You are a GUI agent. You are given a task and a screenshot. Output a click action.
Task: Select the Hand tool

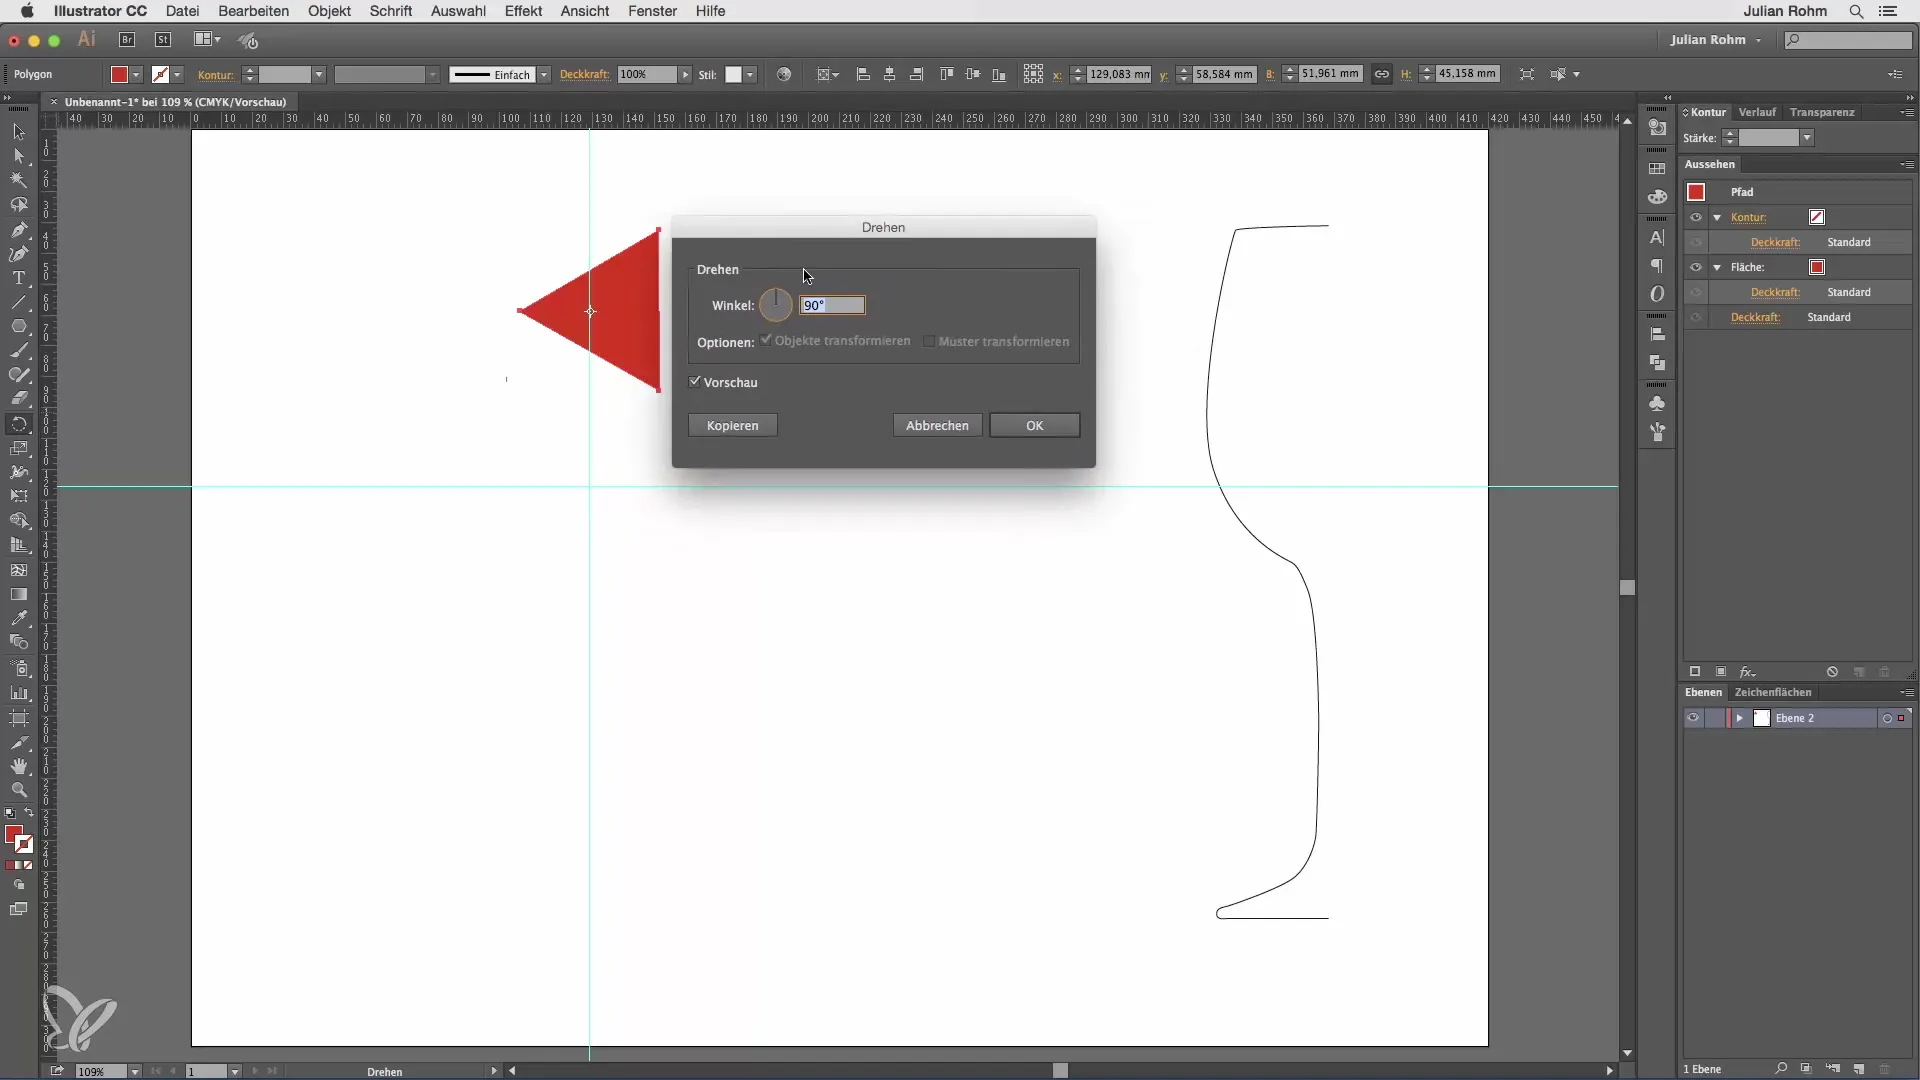point(18,765)
